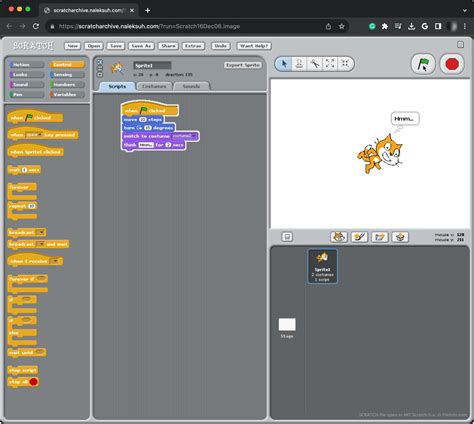Open the Costumes tab

tap(154, 86)
